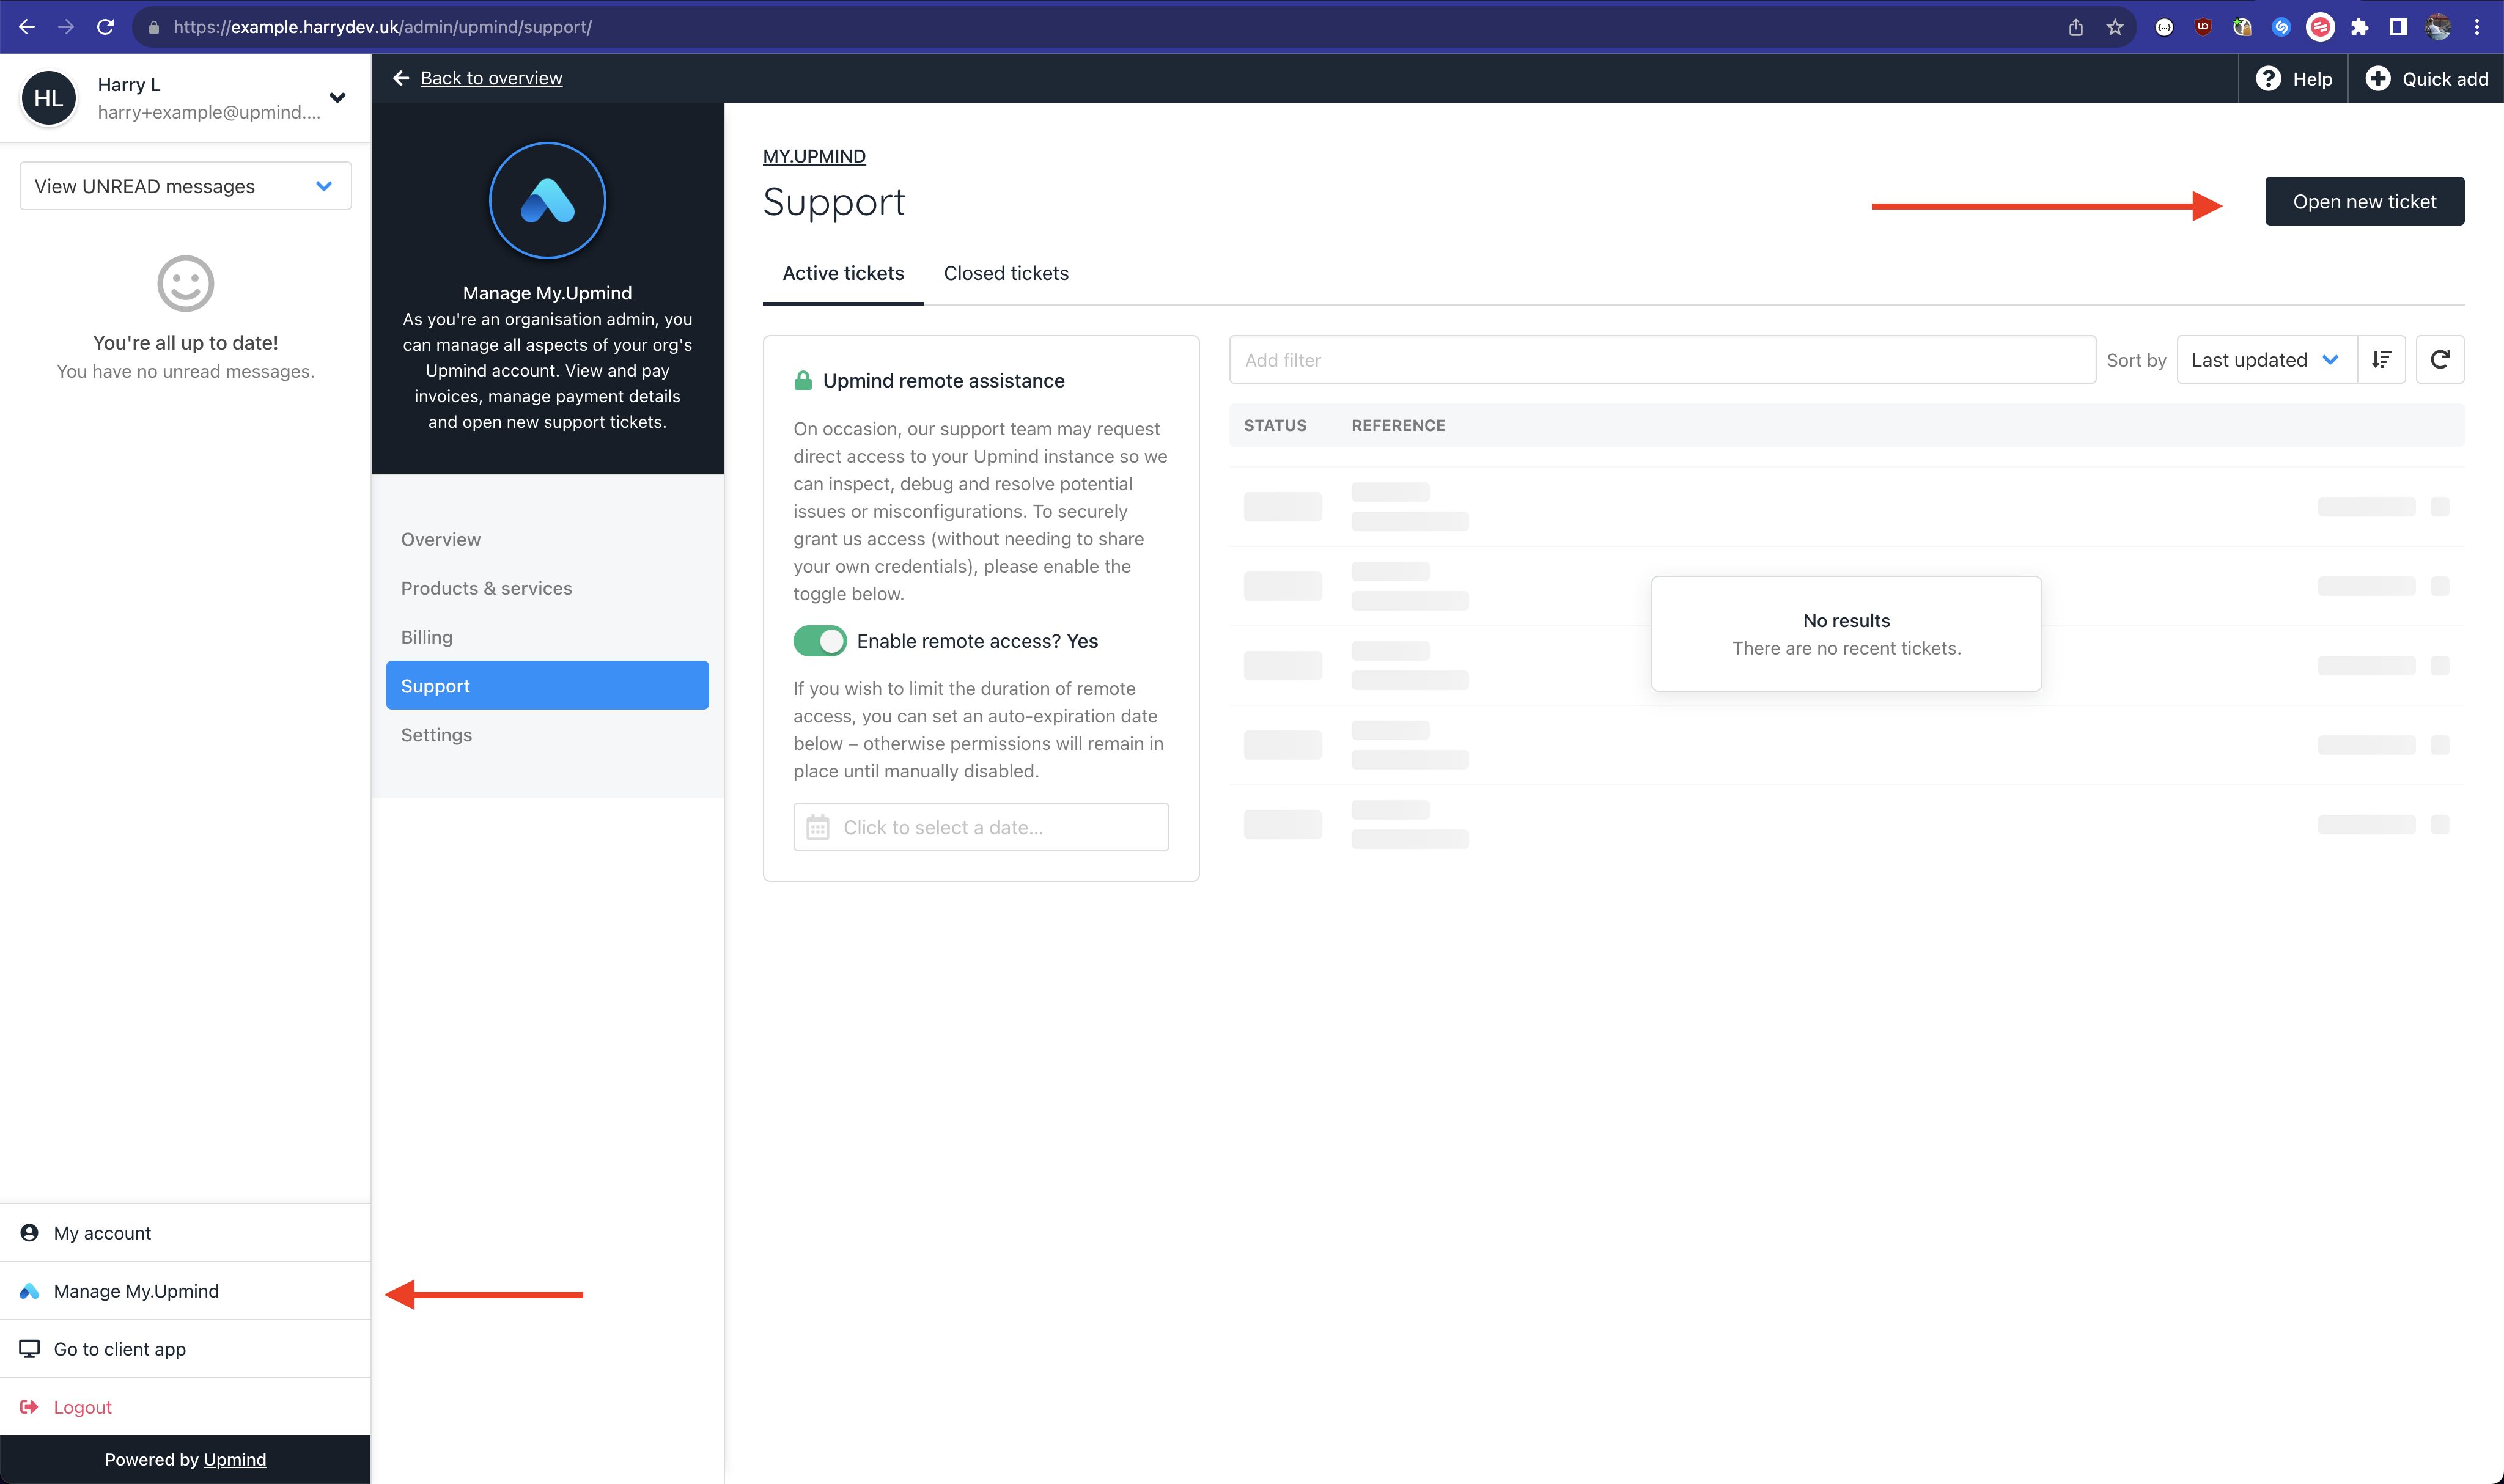This screenshot has width=2504, height=1484.
Task: Toggle sort direction icon next to Last updated
Action: point(2381,360)
